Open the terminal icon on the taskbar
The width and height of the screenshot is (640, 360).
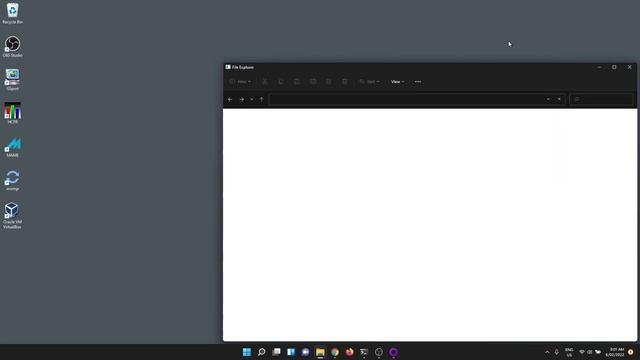[x=364, y=352]
